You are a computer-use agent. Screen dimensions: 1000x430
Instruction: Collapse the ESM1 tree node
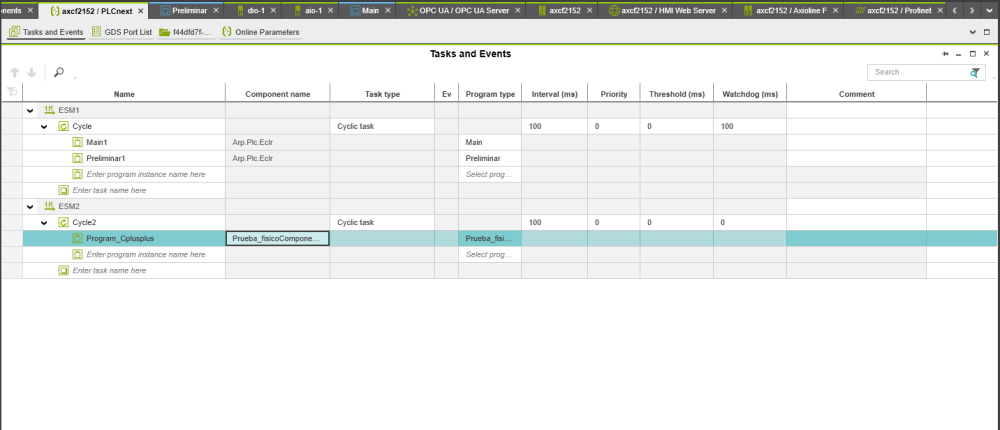point(30,110)
